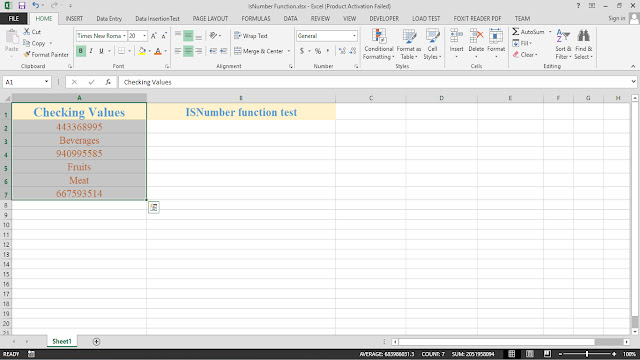This screenshot has height=360, width=640.
Task: Switch to Page Layout view in status bar
Action: pos(529,354)
